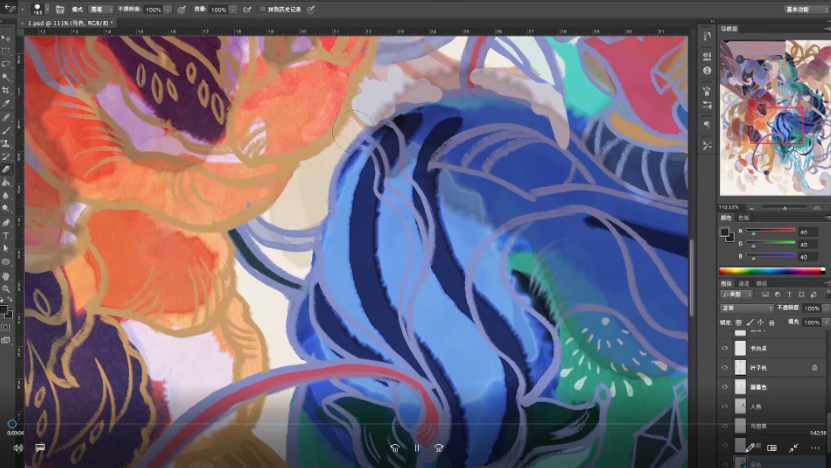The height and width of the screenshot is (468, 831).
Task: Open the eraser 模式 dropdown
Action: pos(101,10)
